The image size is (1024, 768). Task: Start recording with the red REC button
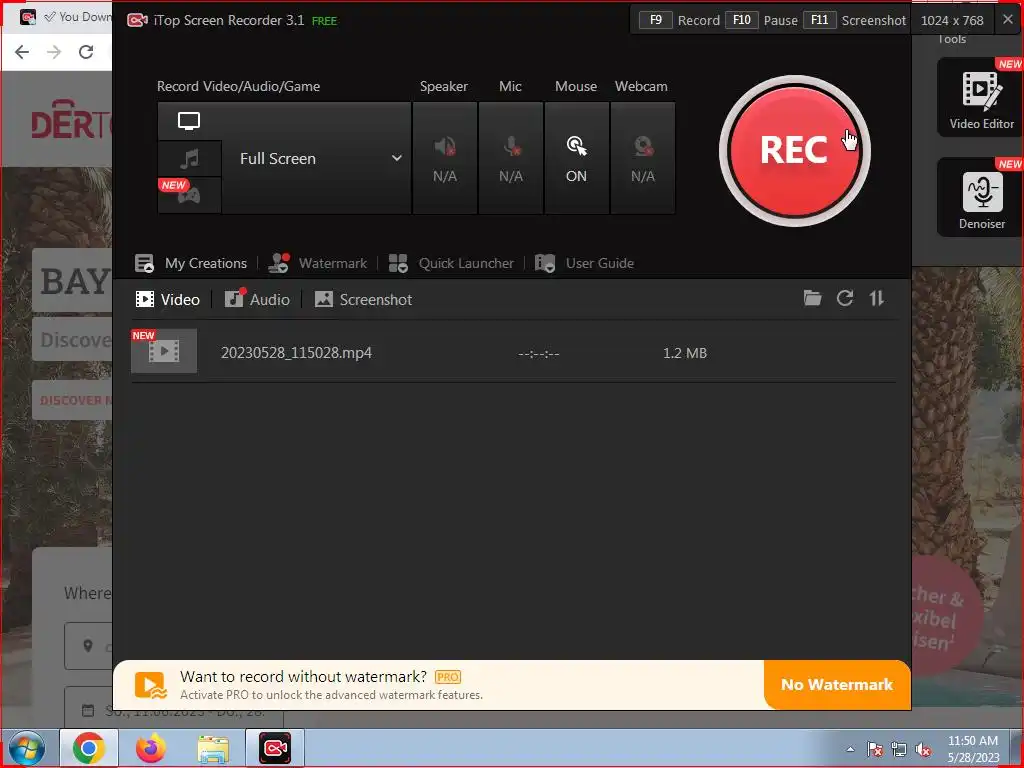pos(794,151)
